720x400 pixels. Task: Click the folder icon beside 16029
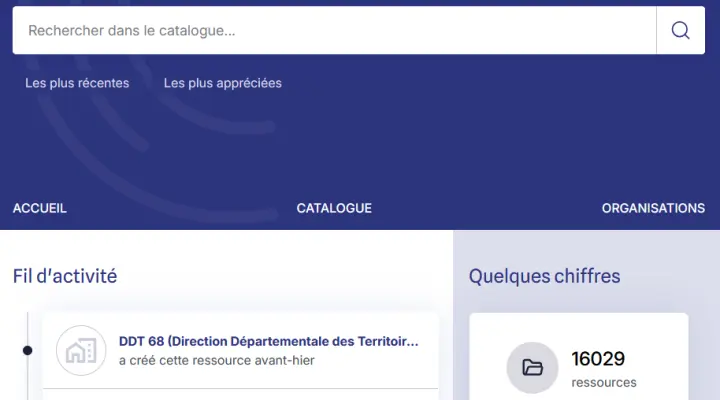[532, 367]
